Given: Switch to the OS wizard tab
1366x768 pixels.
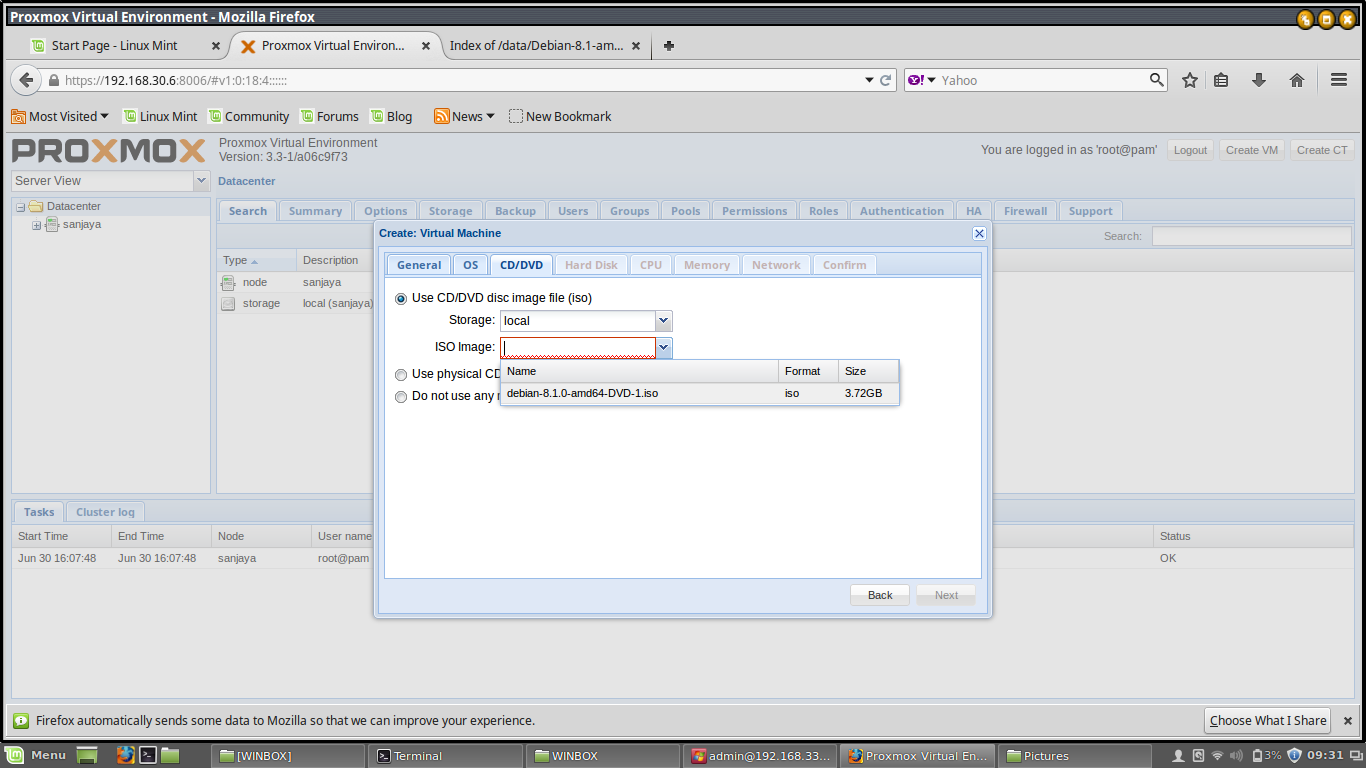Looking at the screenshot, I should coord(470,265).
